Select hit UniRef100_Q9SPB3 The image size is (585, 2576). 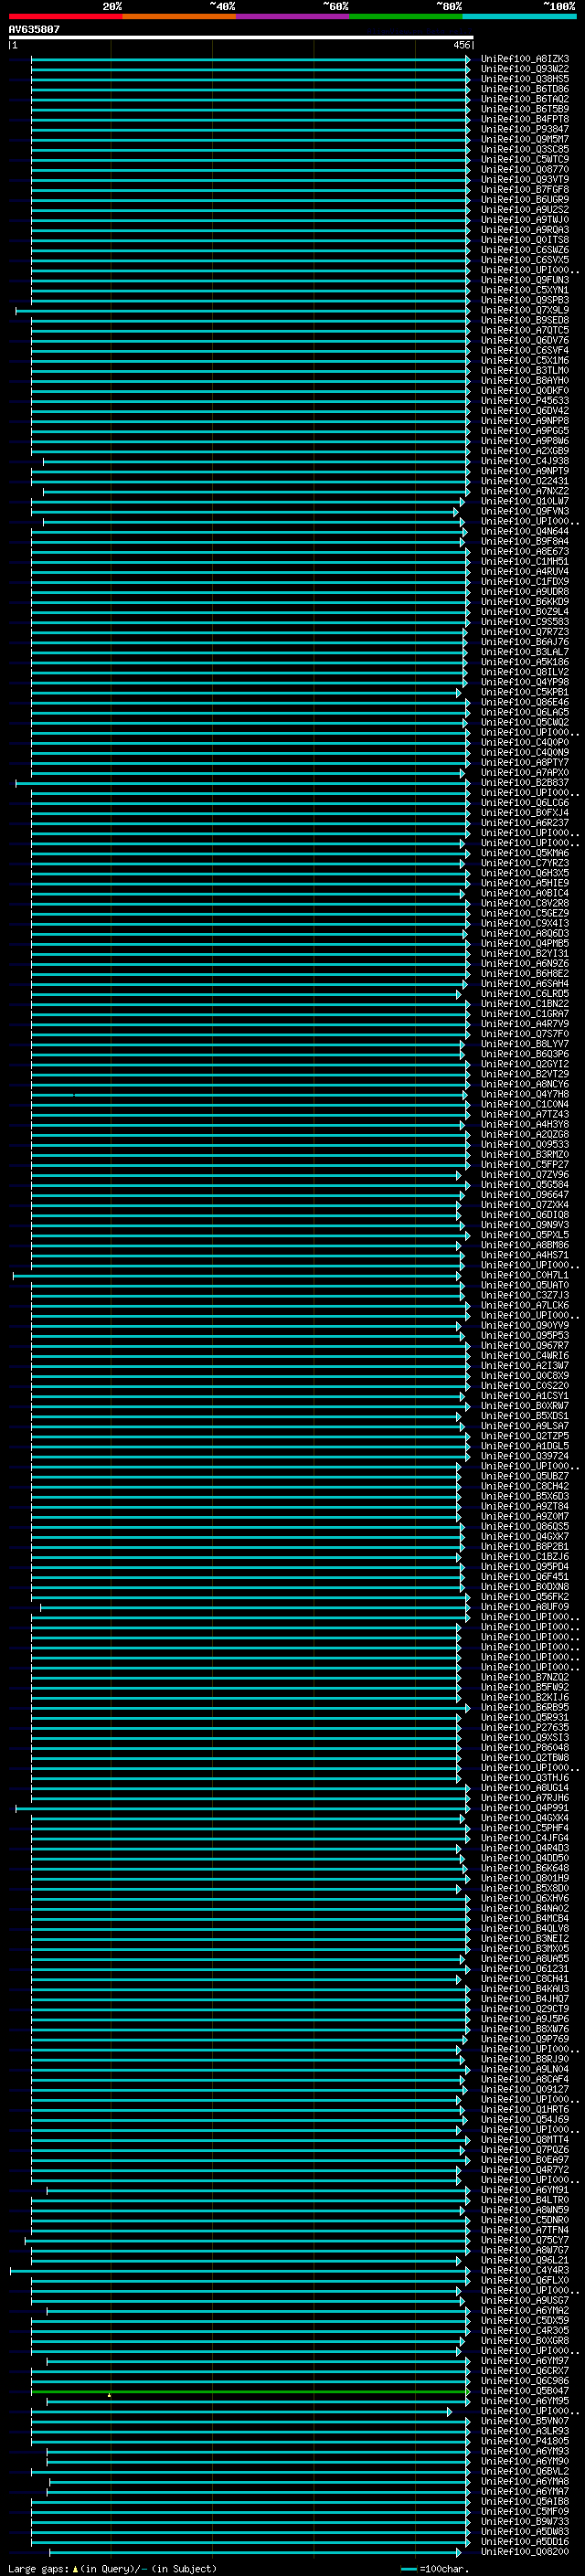(525, 300)
